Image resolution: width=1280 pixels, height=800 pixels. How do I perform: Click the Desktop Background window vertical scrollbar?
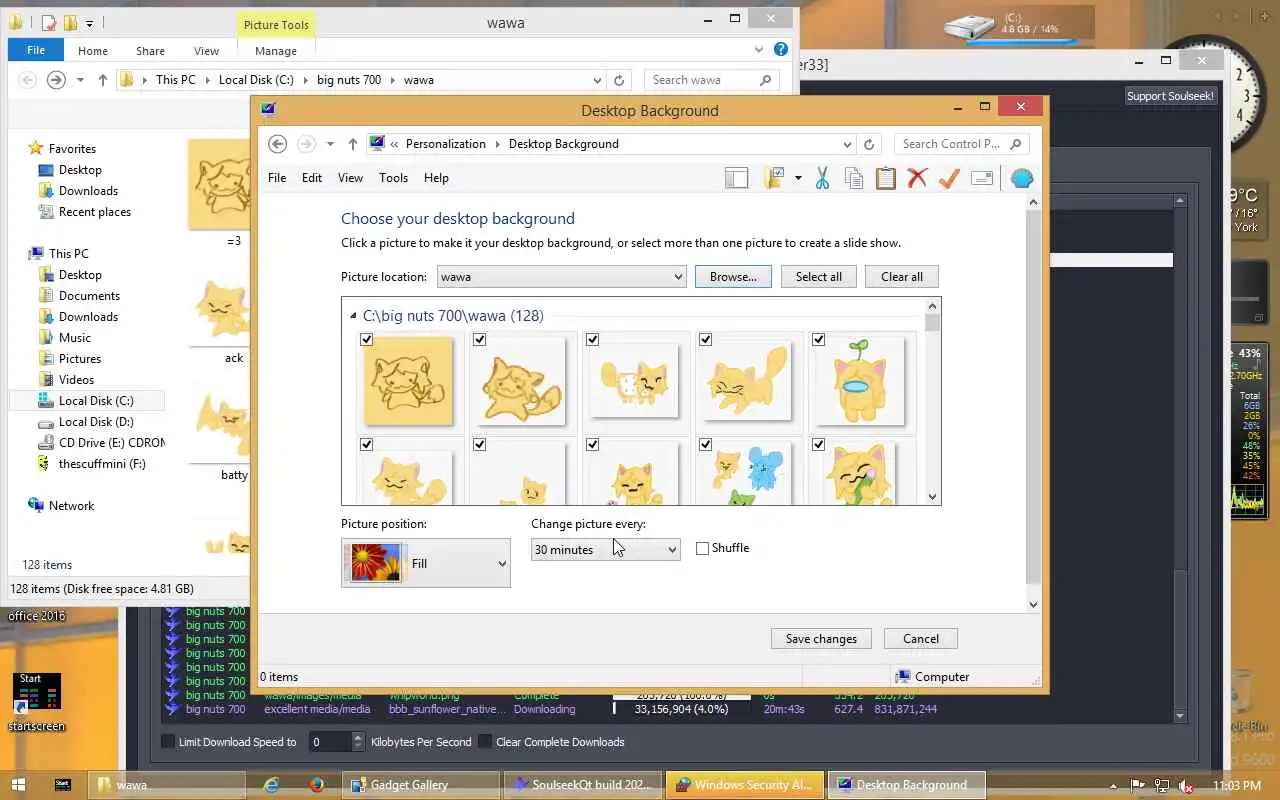1033,397
